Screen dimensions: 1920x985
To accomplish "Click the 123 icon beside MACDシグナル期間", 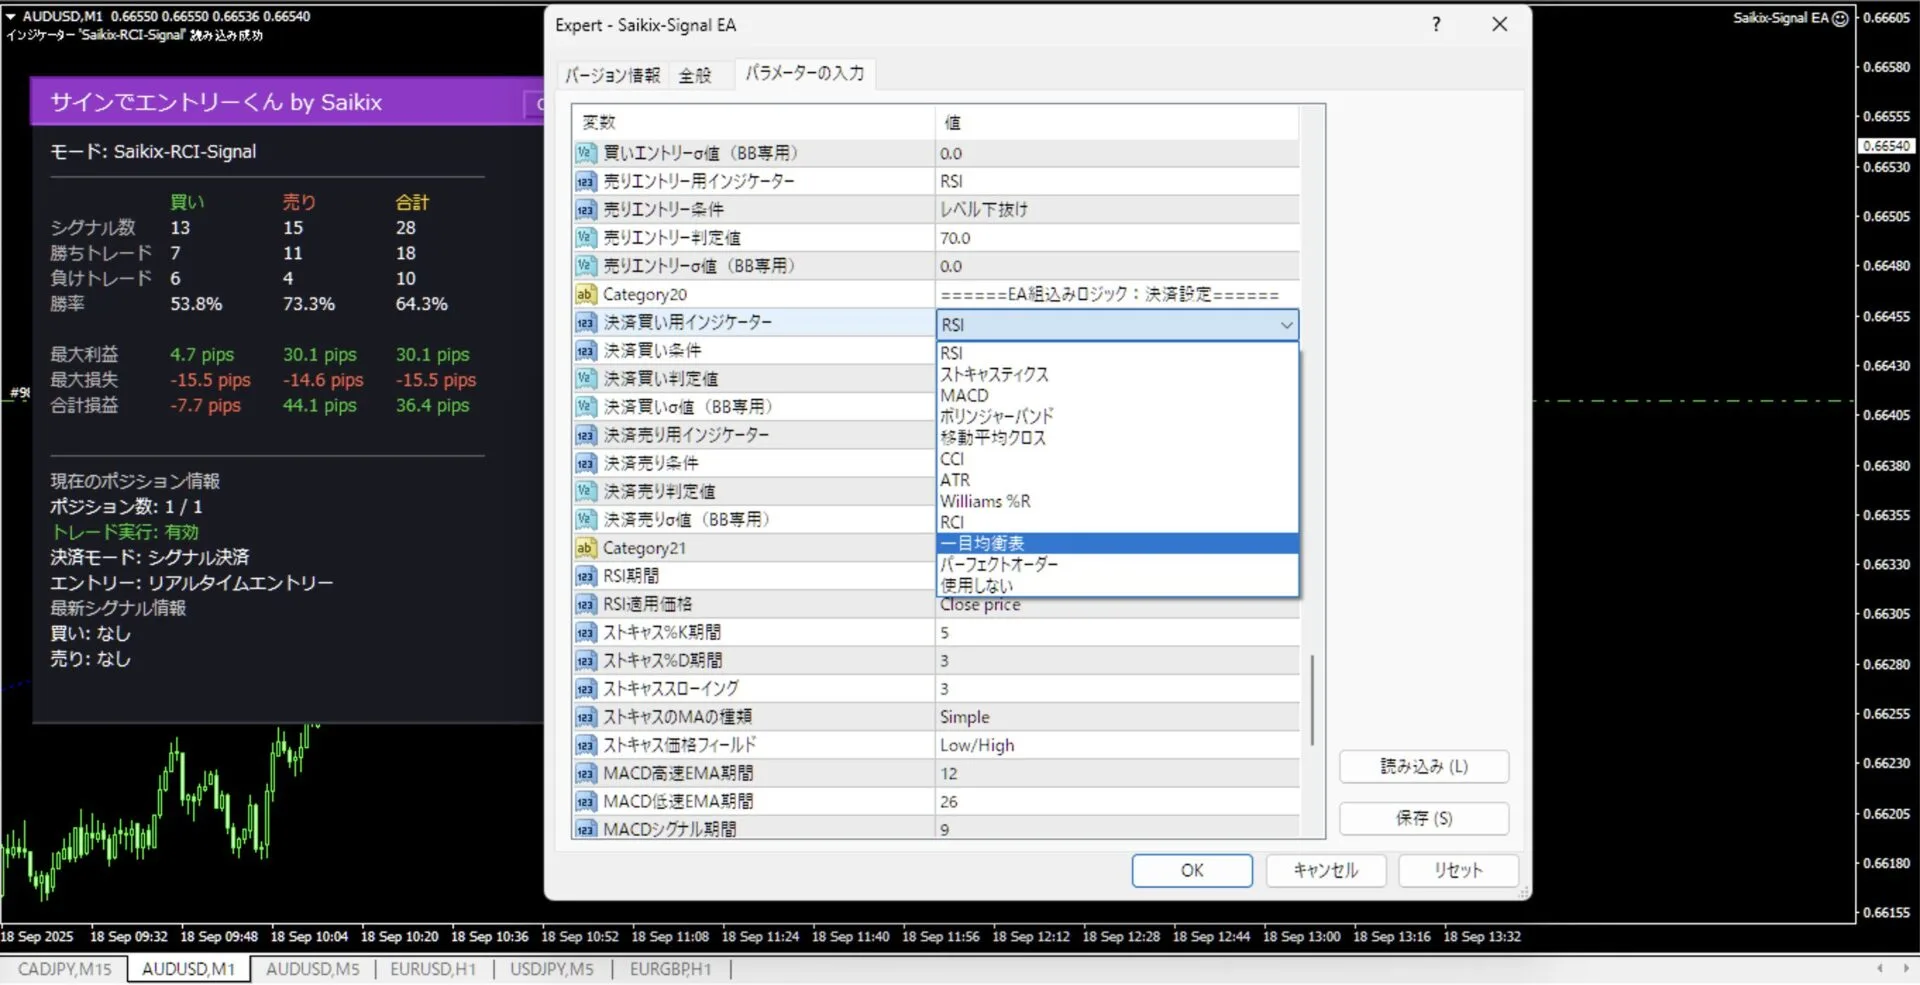I will point(586,829).
